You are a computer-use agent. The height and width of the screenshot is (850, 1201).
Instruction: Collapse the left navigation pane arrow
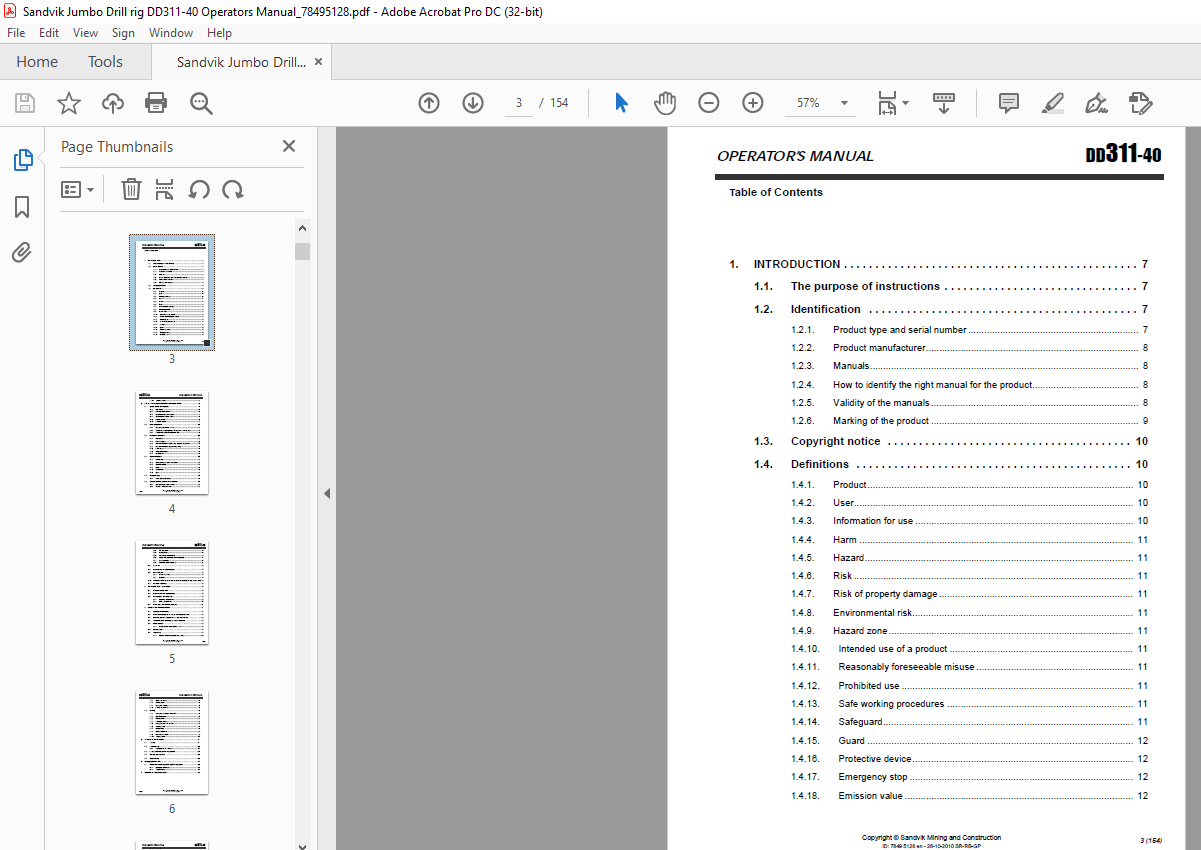[326, 493]
